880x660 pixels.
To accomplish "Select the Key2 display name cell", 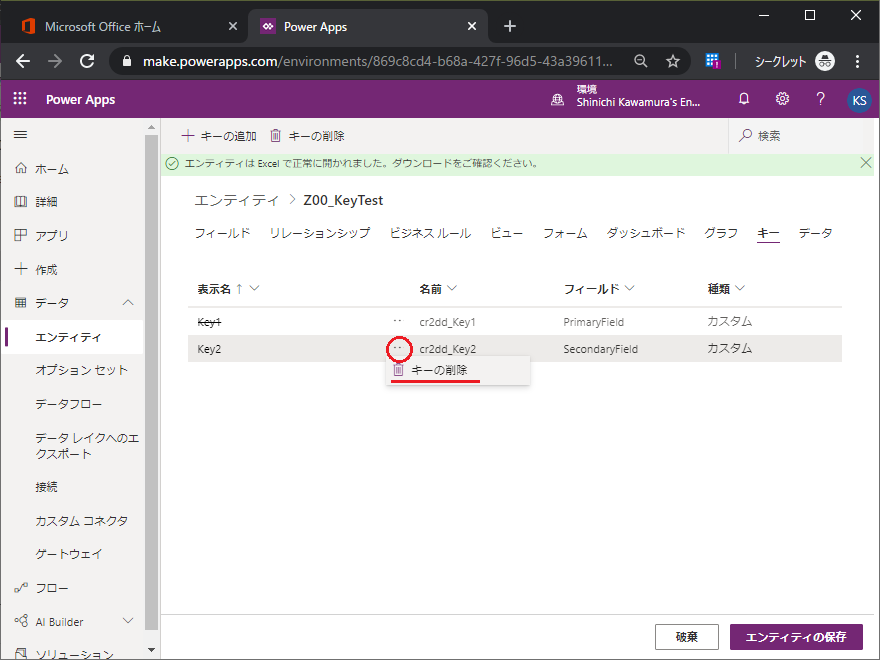I will click(x=209, y=349).
